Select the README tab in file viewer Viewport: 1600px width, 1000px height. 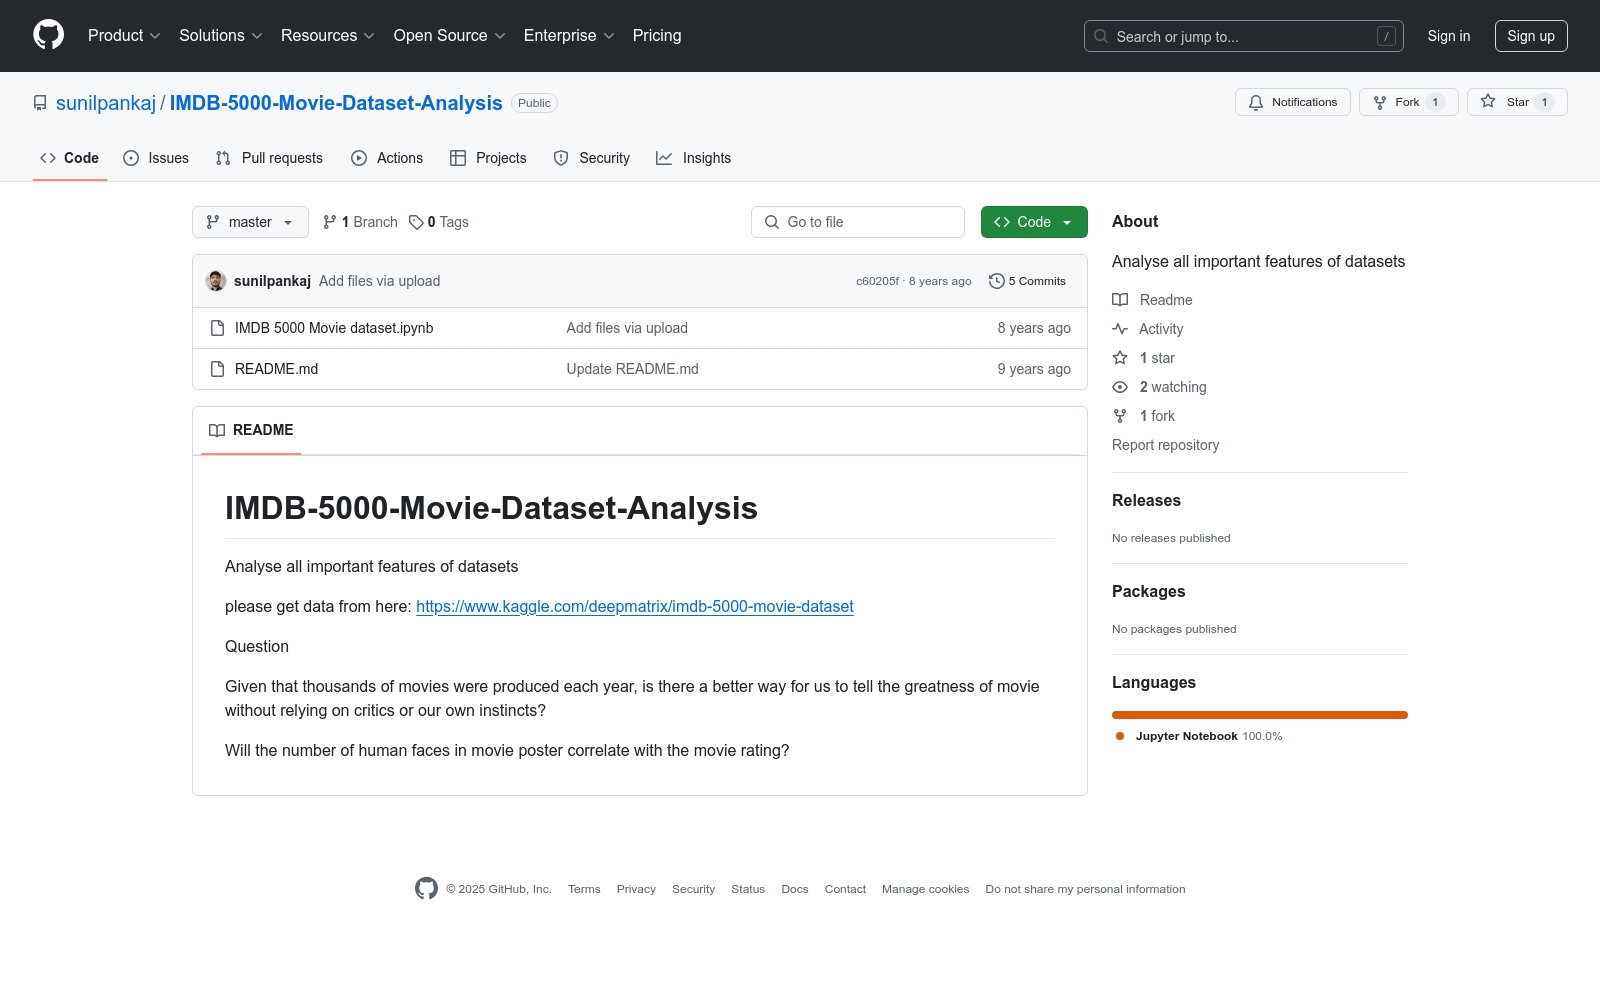point(251,430)
